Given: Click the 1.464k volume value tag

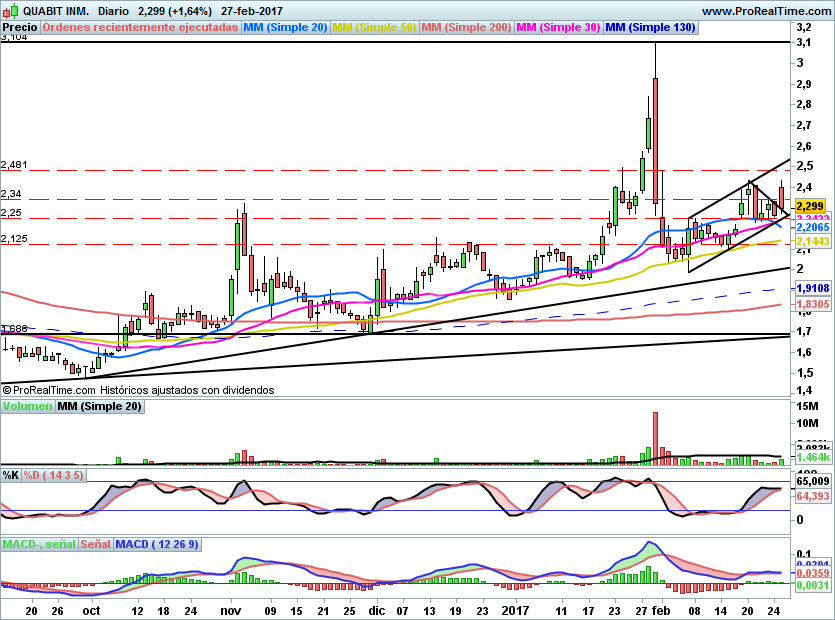Looking at the screenshot, I should tap(813, 457).
